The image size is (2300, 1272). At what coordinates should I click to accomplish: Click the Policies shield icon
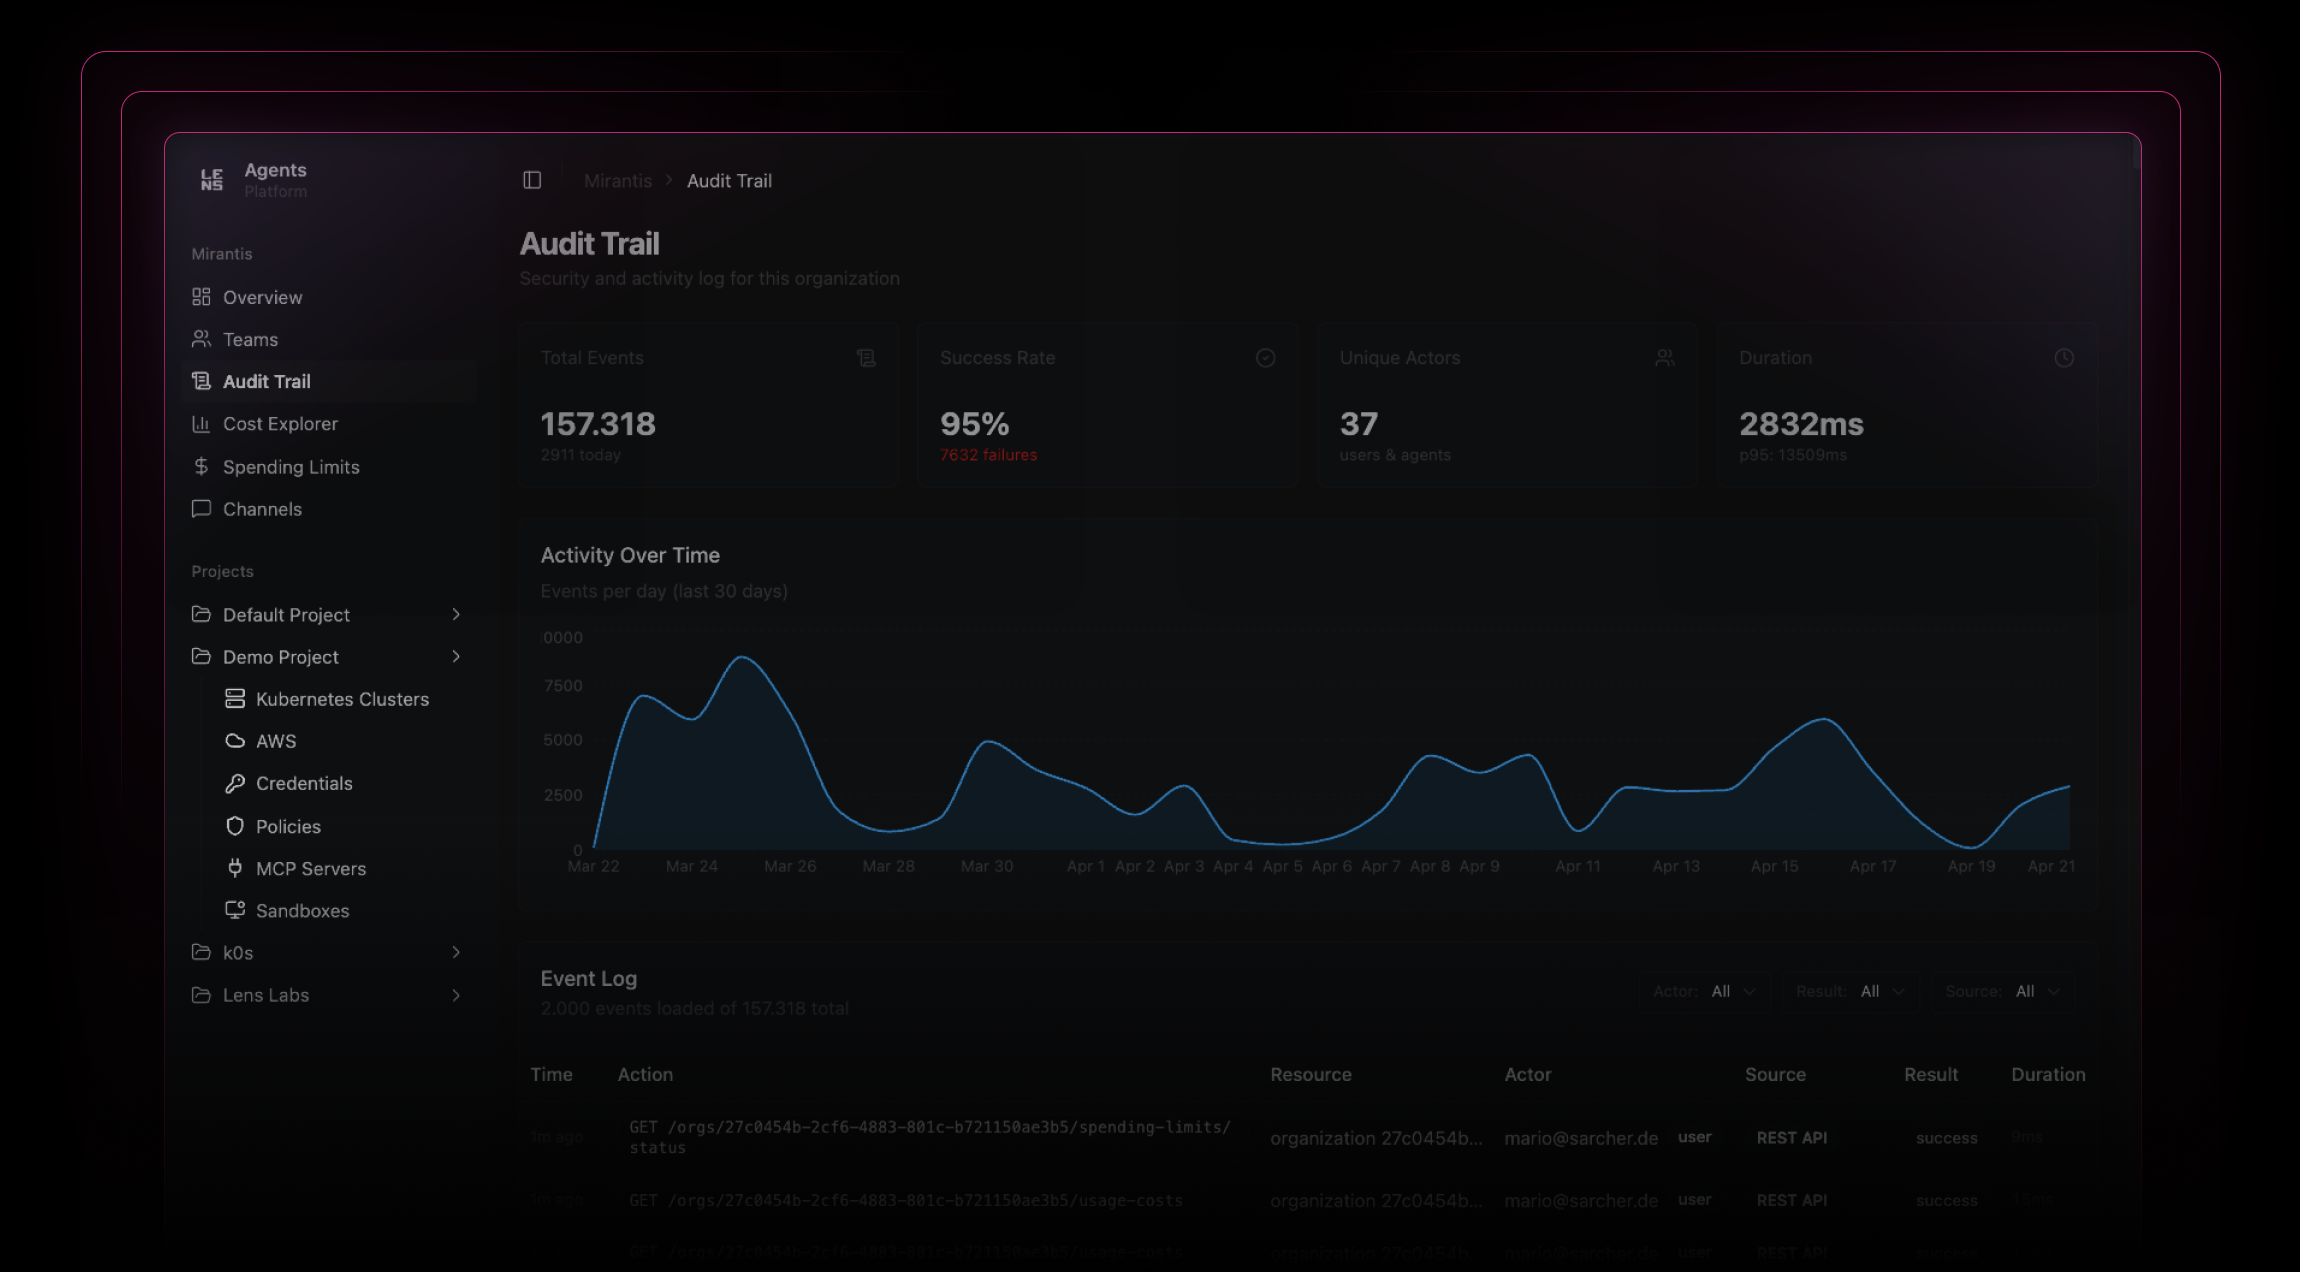(x=235, y=826)
